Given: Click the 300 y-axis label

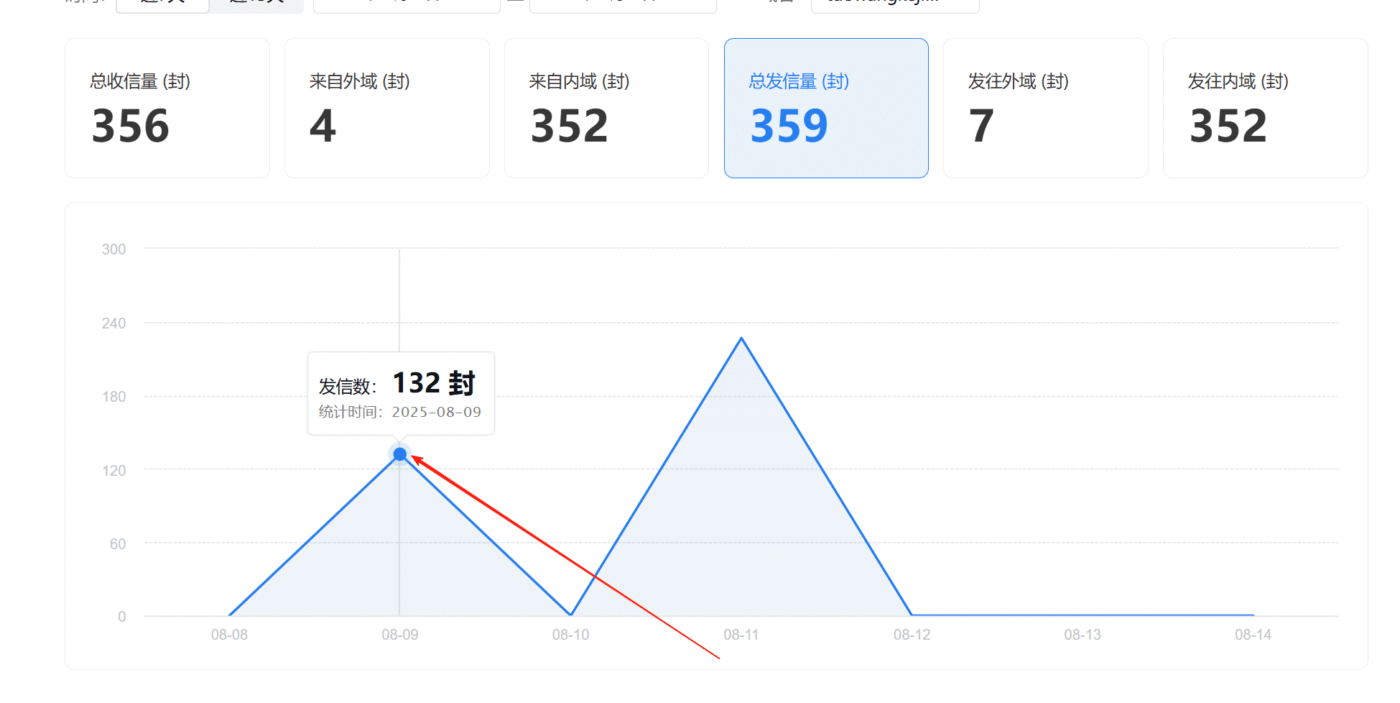Looking at the screenshot, I should [114, 249].
